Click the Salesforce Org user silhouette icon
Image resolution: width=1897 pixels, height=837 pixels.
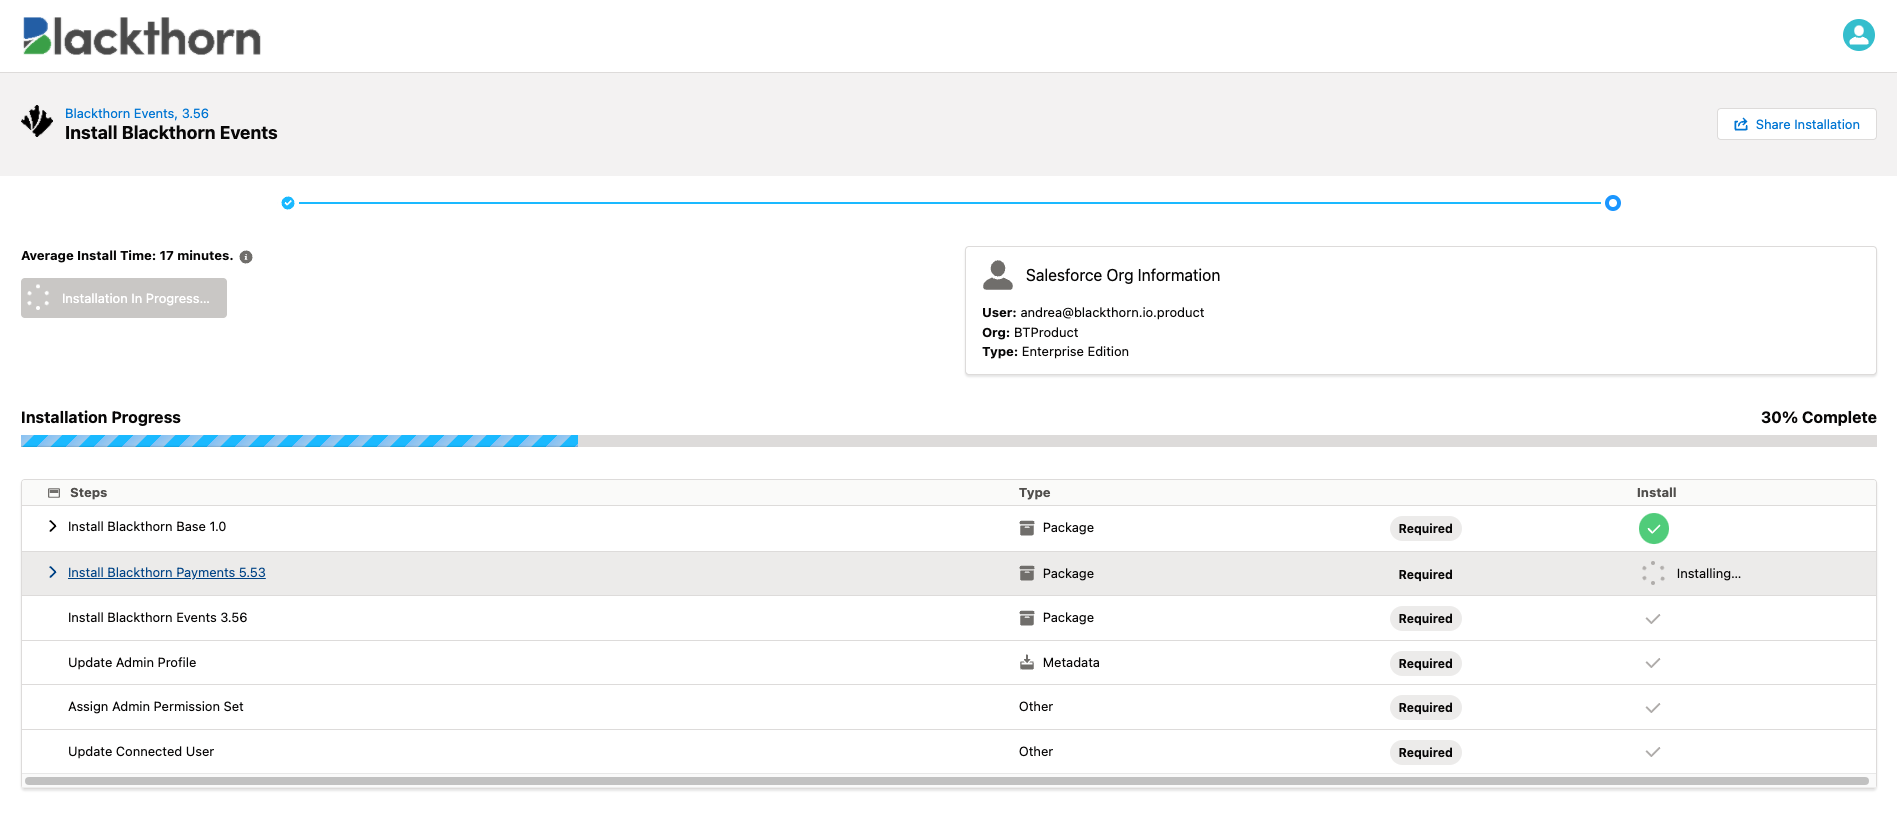[998, 275]
